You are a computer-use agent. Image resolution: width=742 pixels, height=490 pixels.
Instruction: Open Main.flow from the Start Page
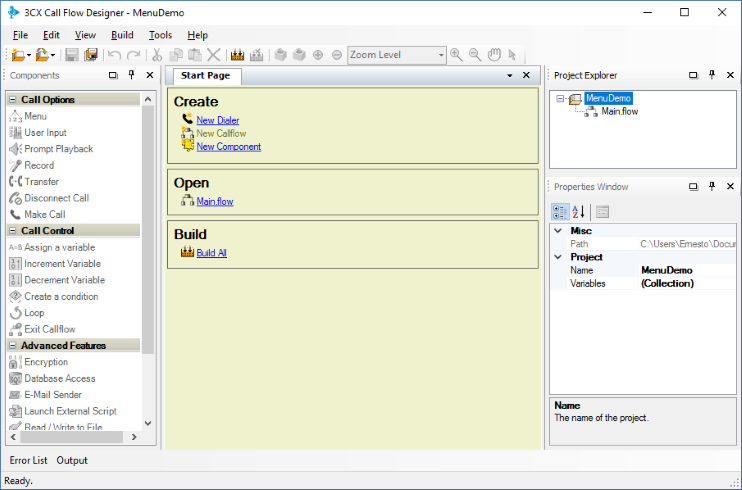[x=215, y=202]
